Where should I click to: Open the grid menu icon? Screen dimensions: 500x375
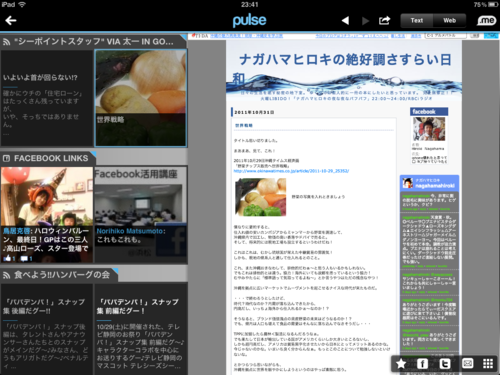click(x=488, y=364)
